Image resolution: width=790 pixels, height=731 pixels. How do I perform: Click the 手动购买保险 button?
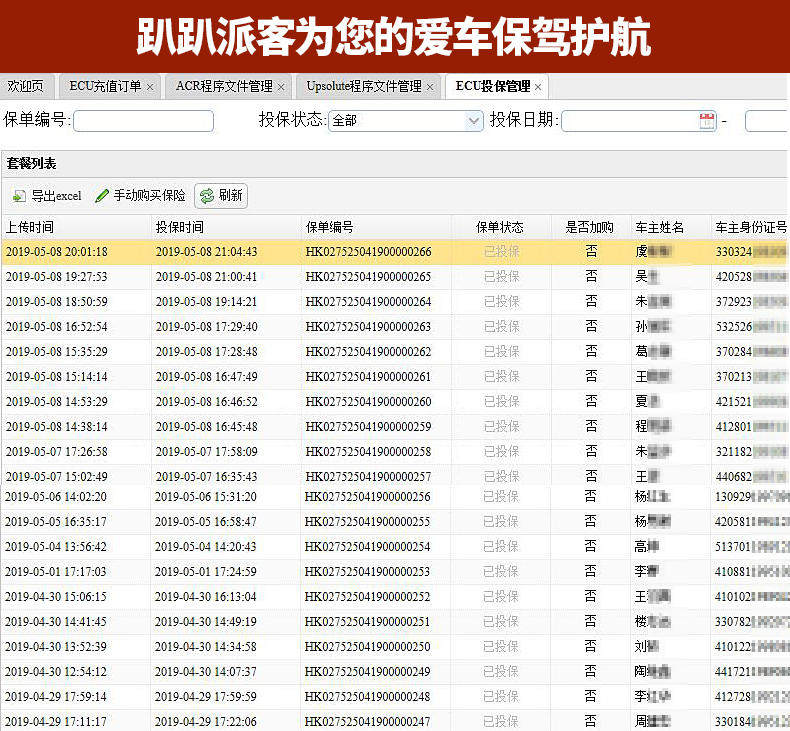tap(140, 195)
